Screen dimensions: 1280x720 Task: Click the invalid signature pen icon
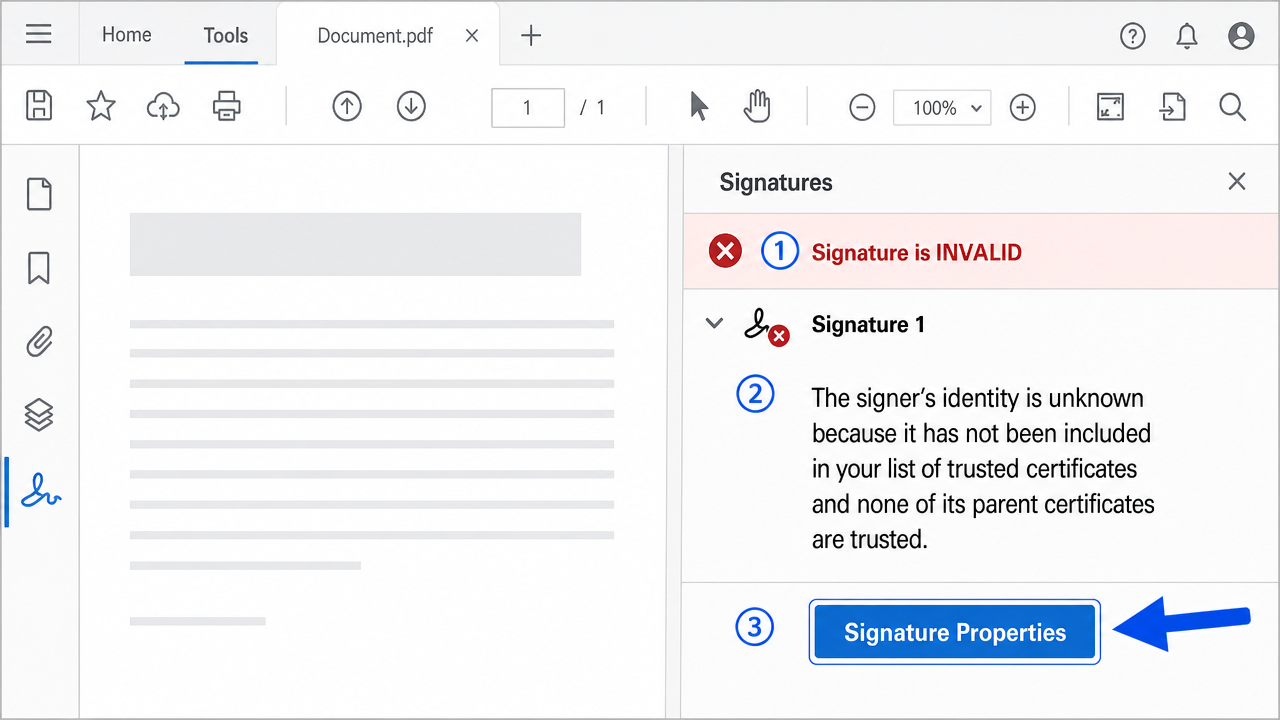[x=766, y=326]
